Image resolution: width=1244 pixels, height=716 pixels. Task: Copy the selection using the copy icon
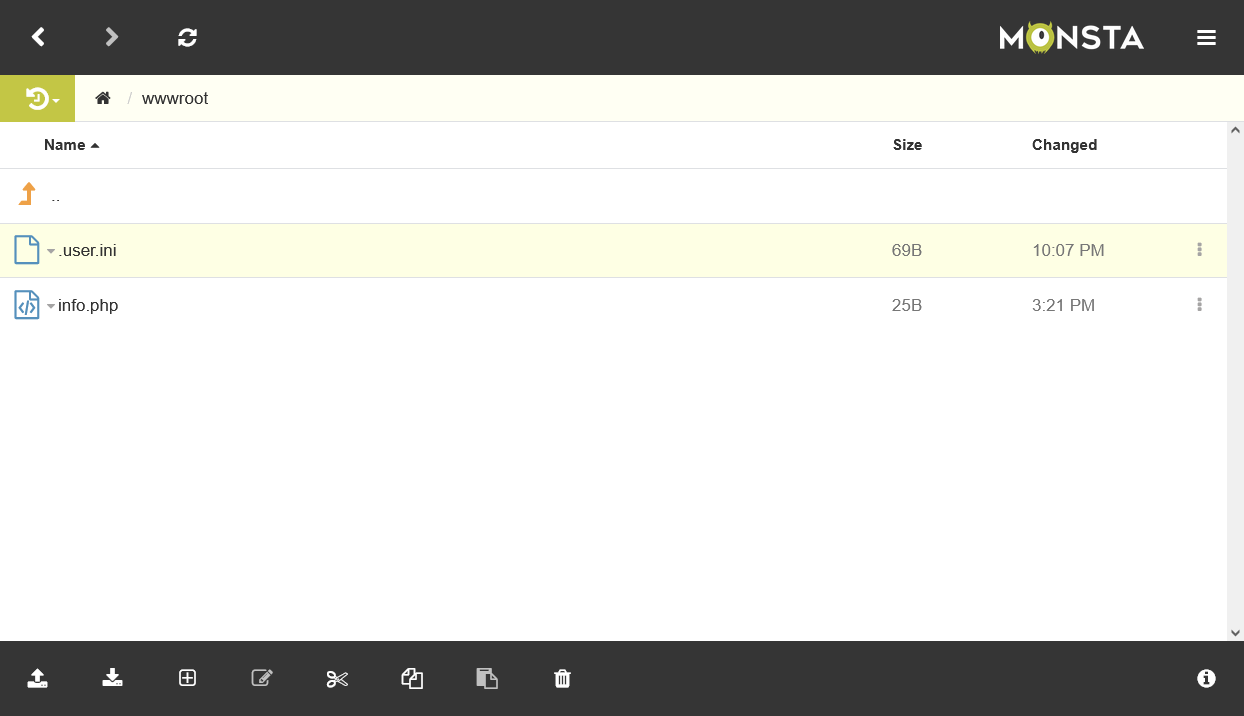click(412, 679)
